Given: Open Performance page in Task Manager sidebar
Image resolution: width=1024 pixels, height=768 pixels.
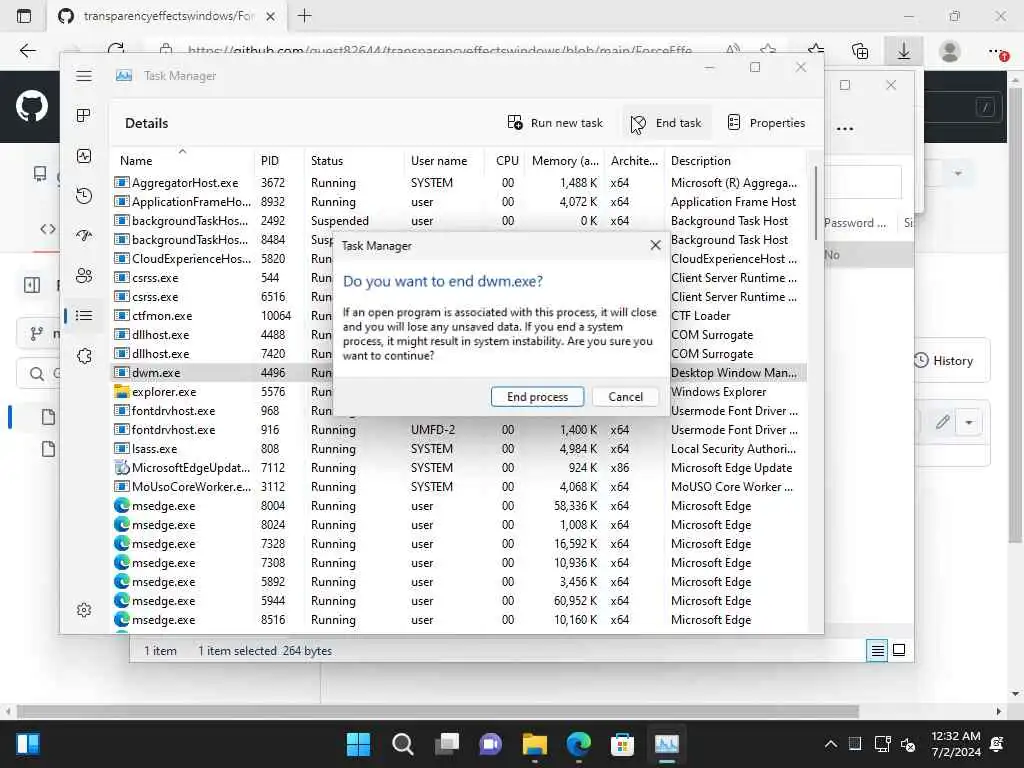Looking at the screenshot, I should tap(84, 156).
